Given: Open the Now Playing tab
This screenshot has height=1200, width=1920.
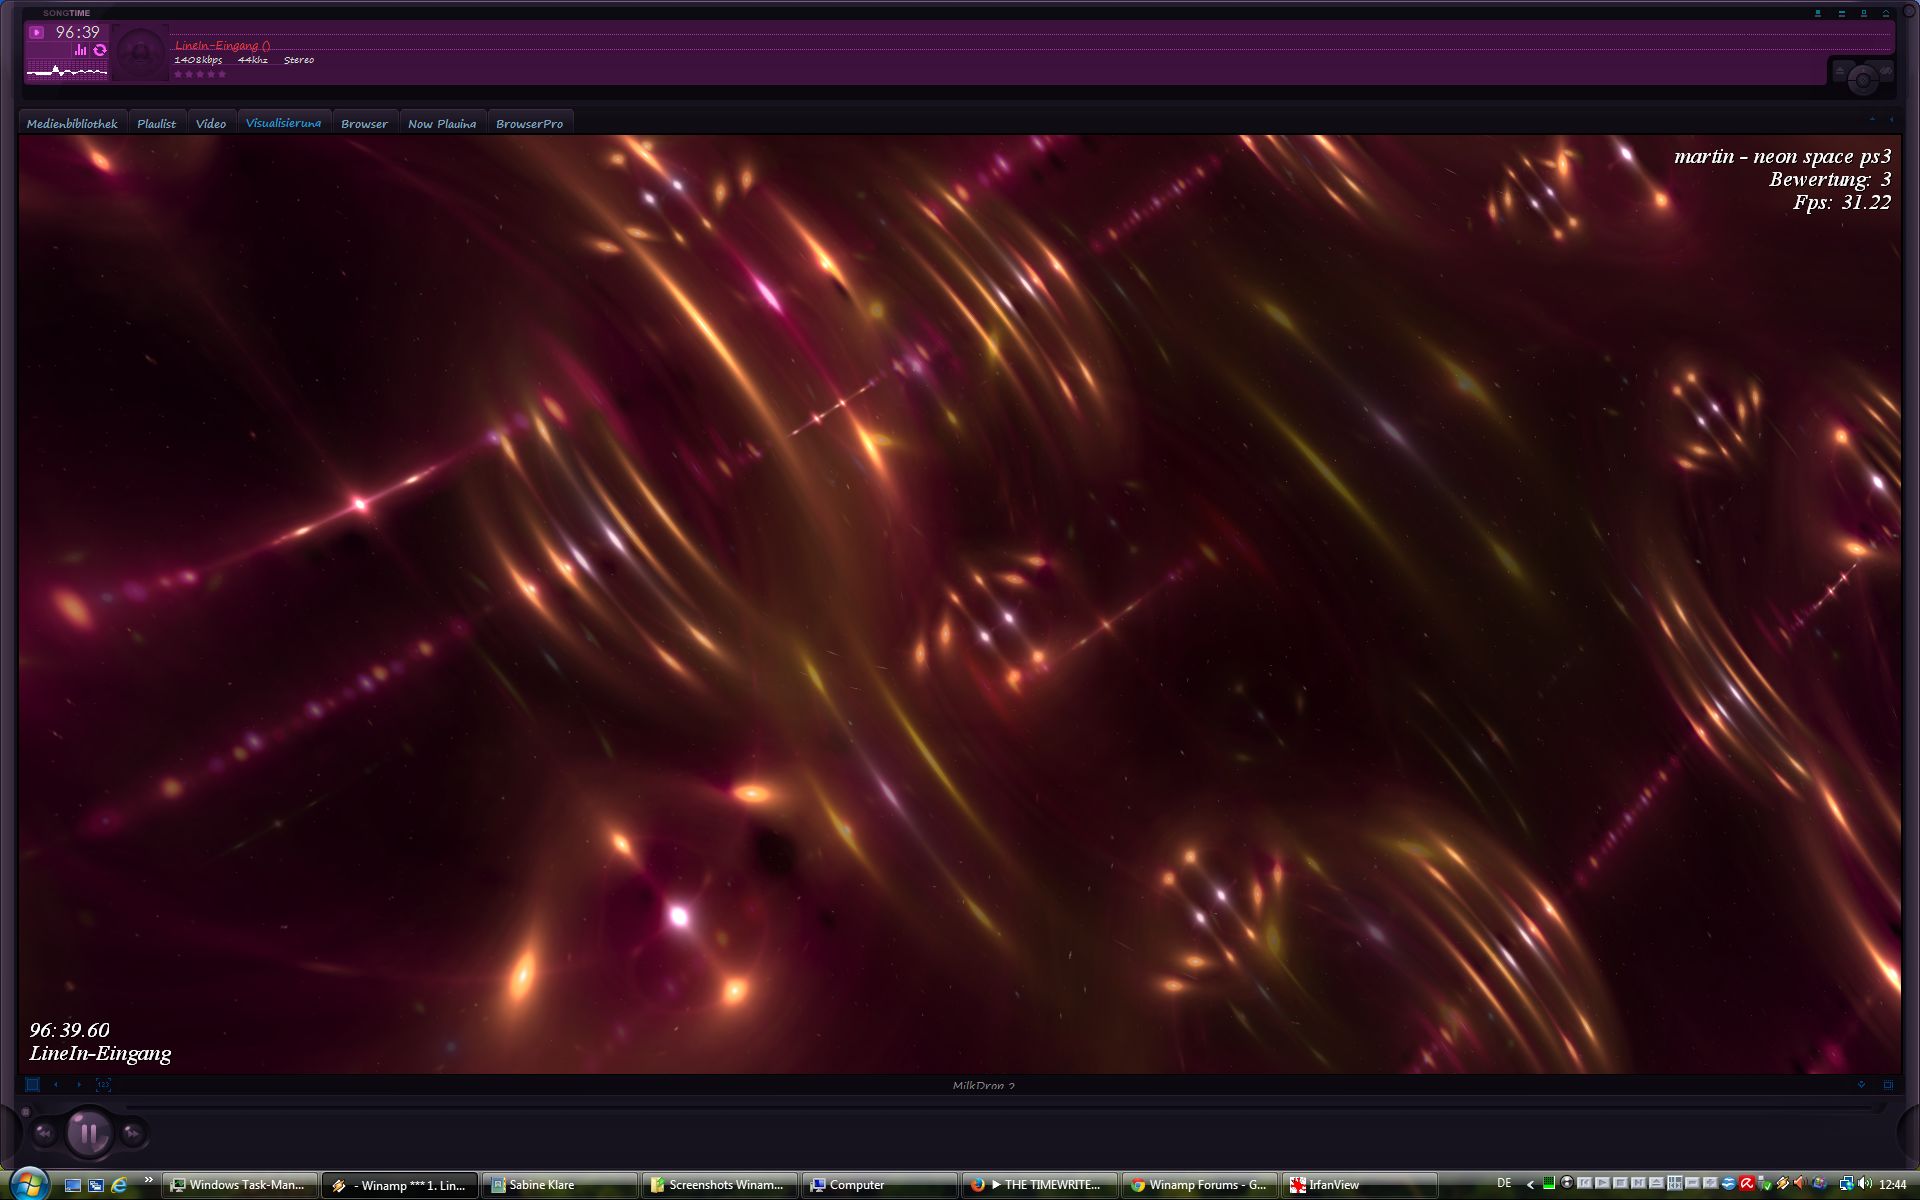Looking at the screenshot, I should (442, 124).
